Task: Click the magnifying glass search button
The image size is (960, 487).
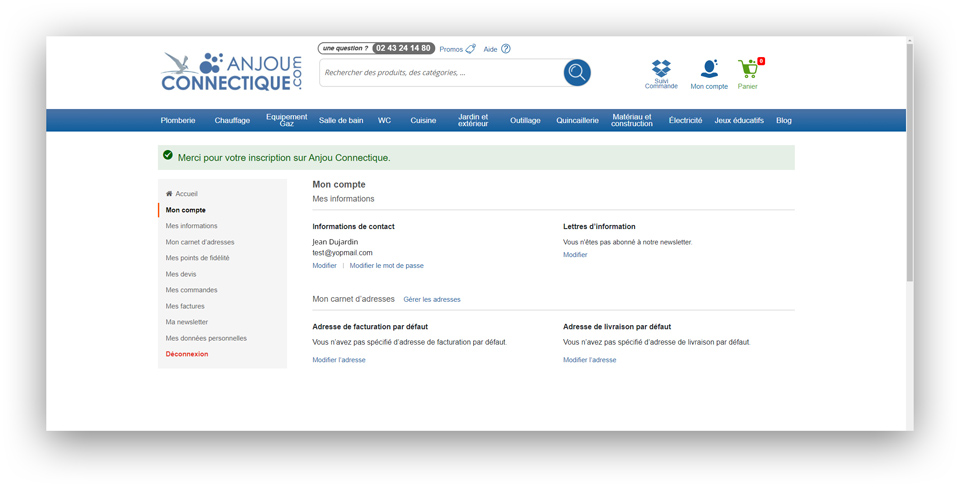Action: click(577, 72)
